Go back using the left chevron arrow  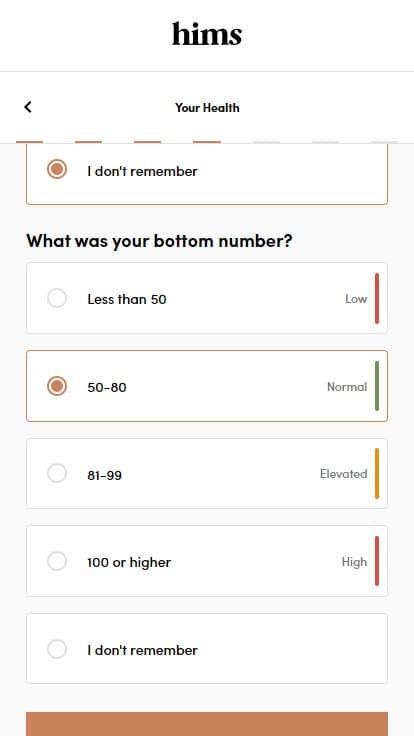tap(28, 107)
